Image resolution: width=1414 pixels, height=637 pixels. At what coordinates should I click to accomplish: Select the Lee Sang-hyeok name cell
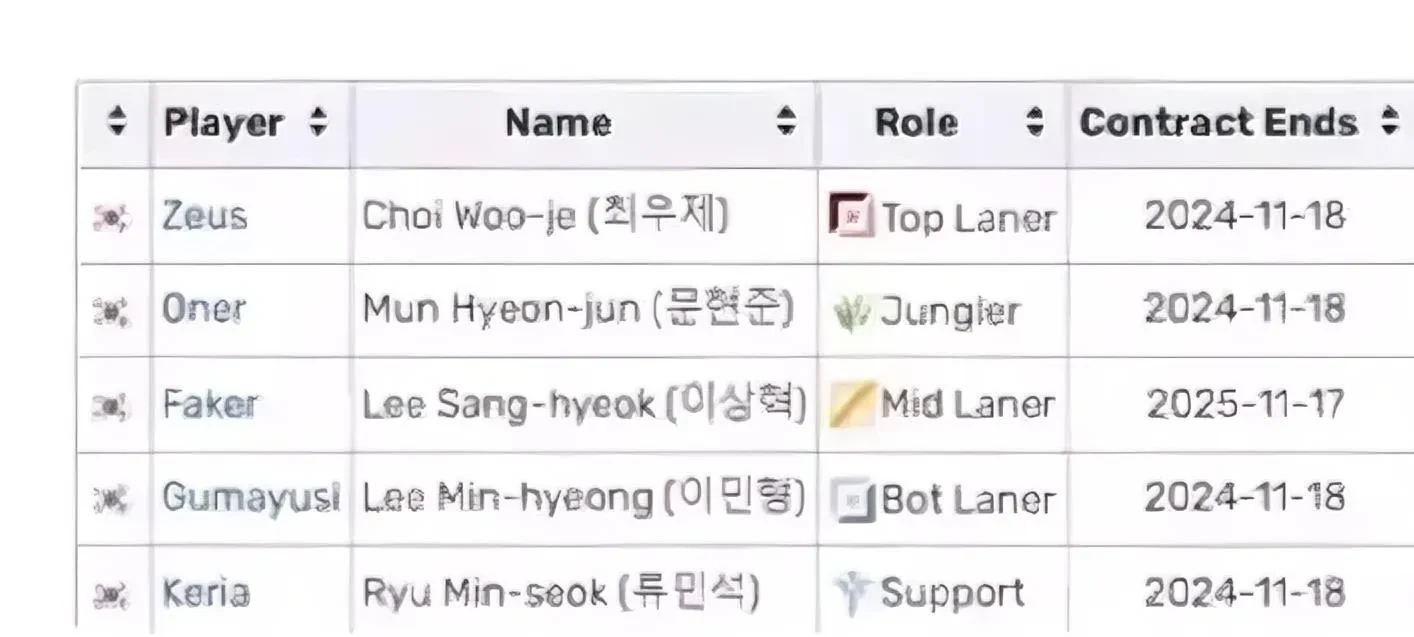click(x=584, y=405)
